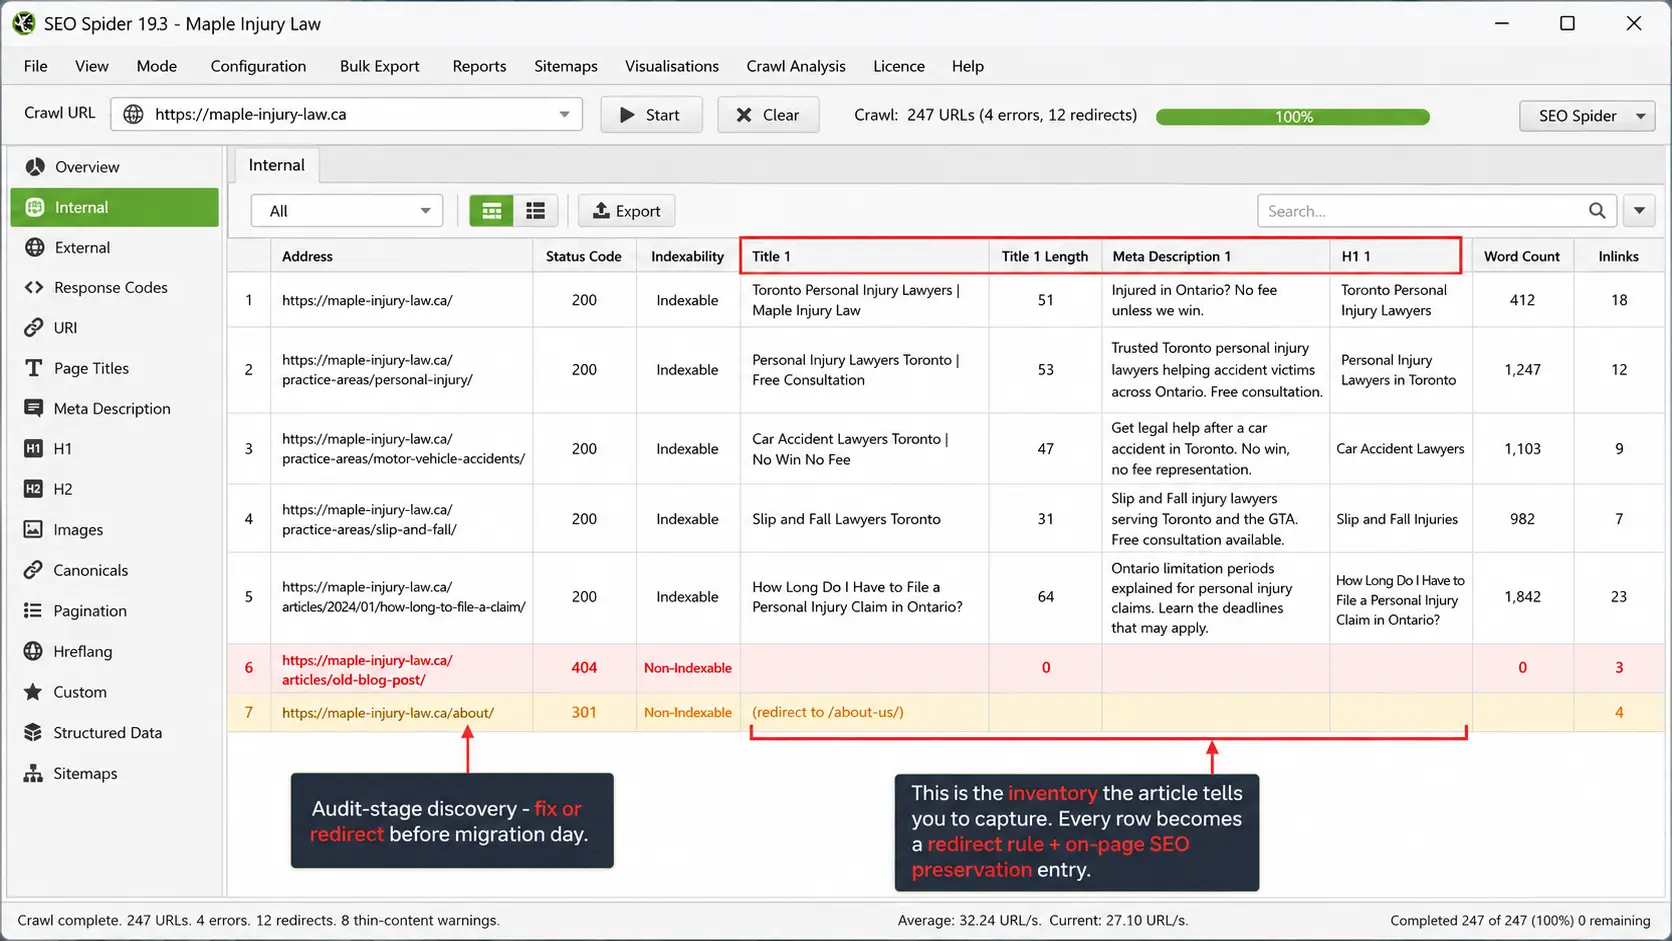Click the Overview pie chart icon
This screenshot has height=941, width=1672.
(35, 167)
